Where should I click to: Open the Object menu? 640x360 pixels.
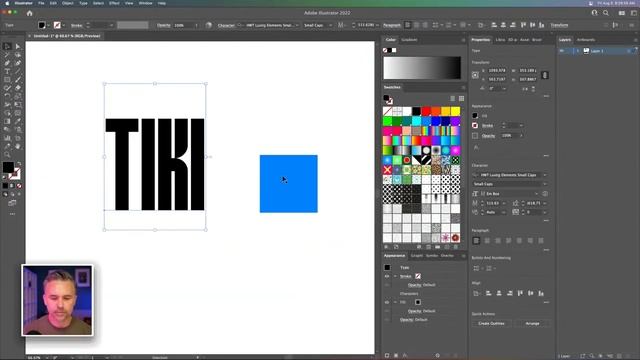coord(68,3)
